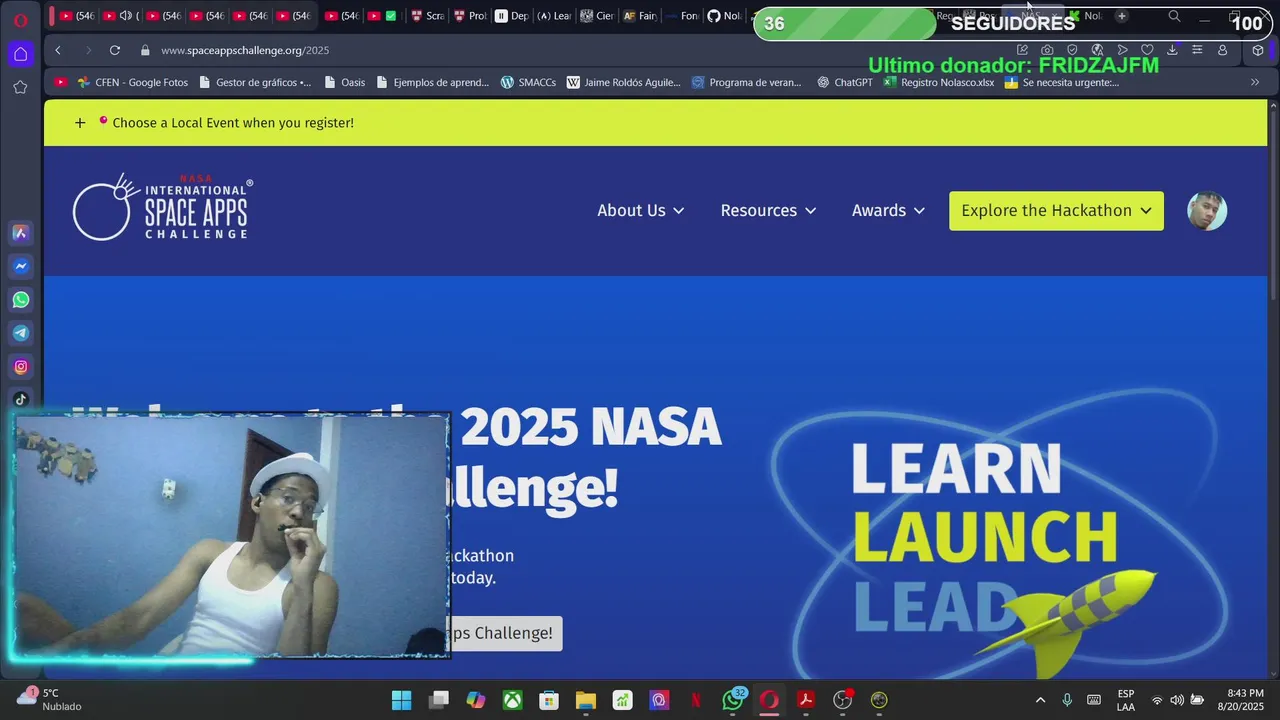
Task: Add page to bookmarks heart icon
Action: point(1147,50)
